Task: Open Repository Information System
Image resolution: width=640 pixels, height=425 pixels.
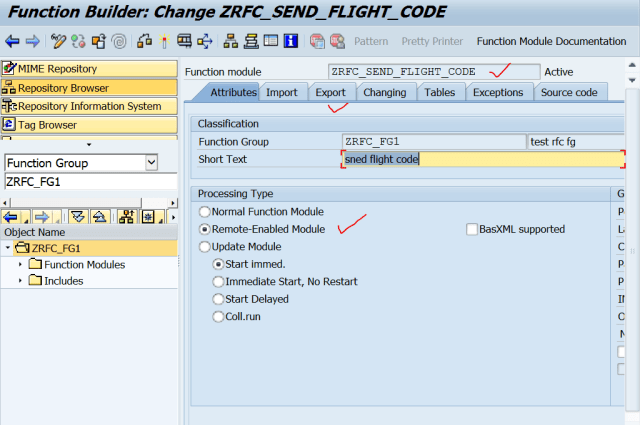Action: [x=89, y=106]
